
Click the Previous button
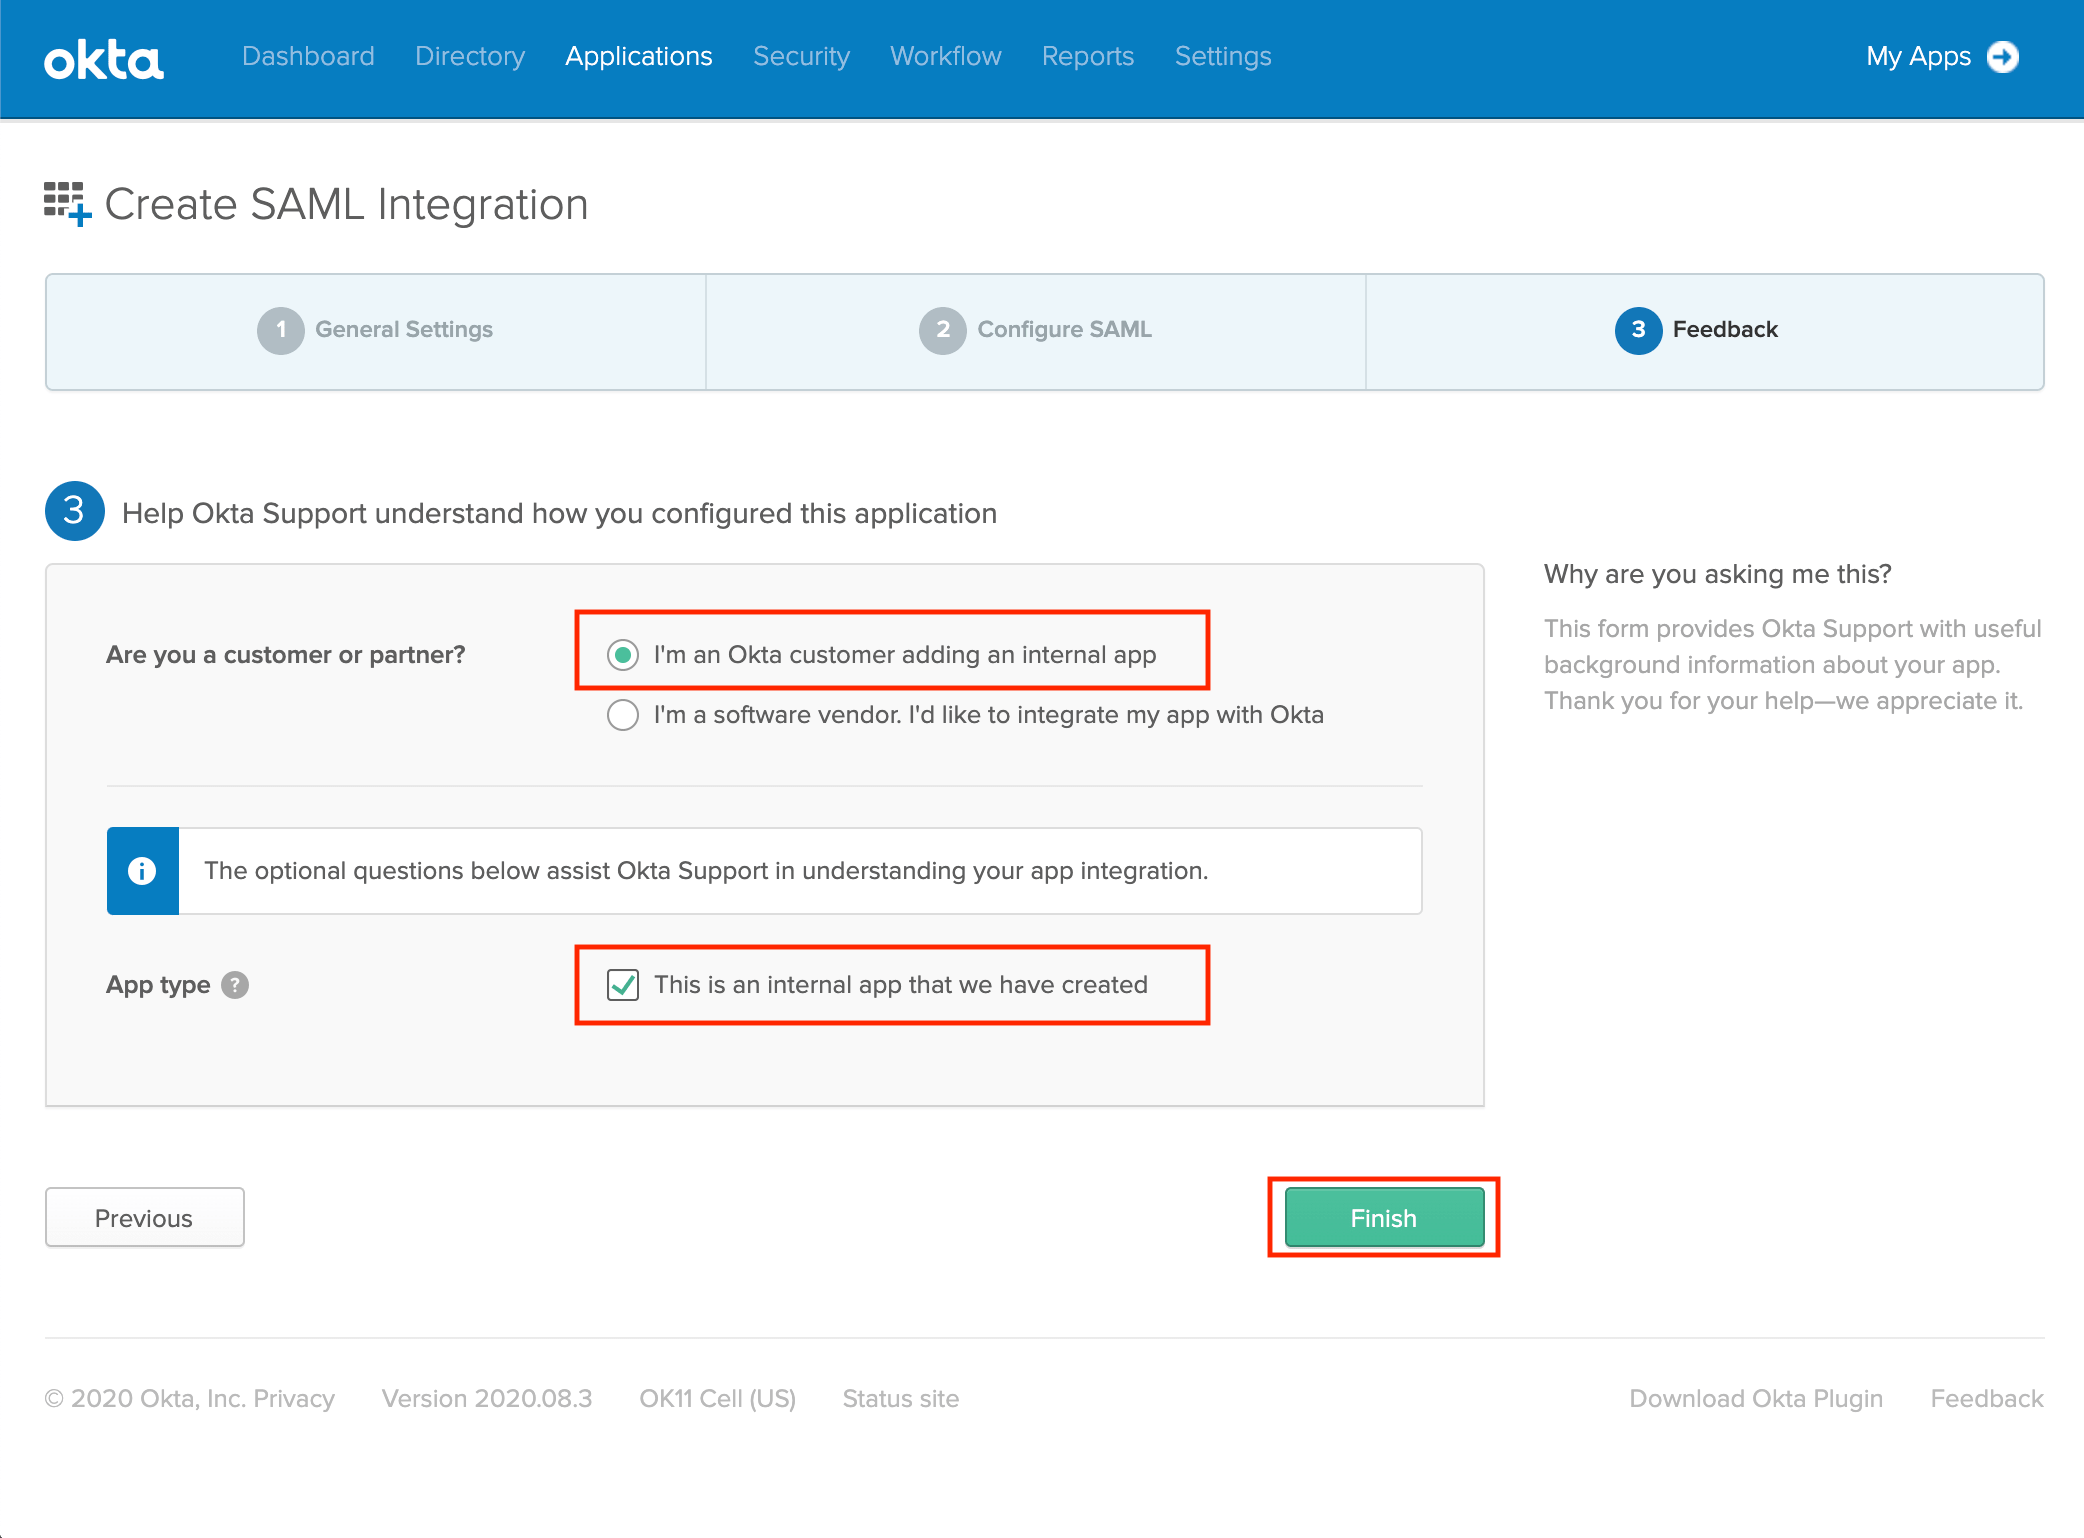[144, 1217]
